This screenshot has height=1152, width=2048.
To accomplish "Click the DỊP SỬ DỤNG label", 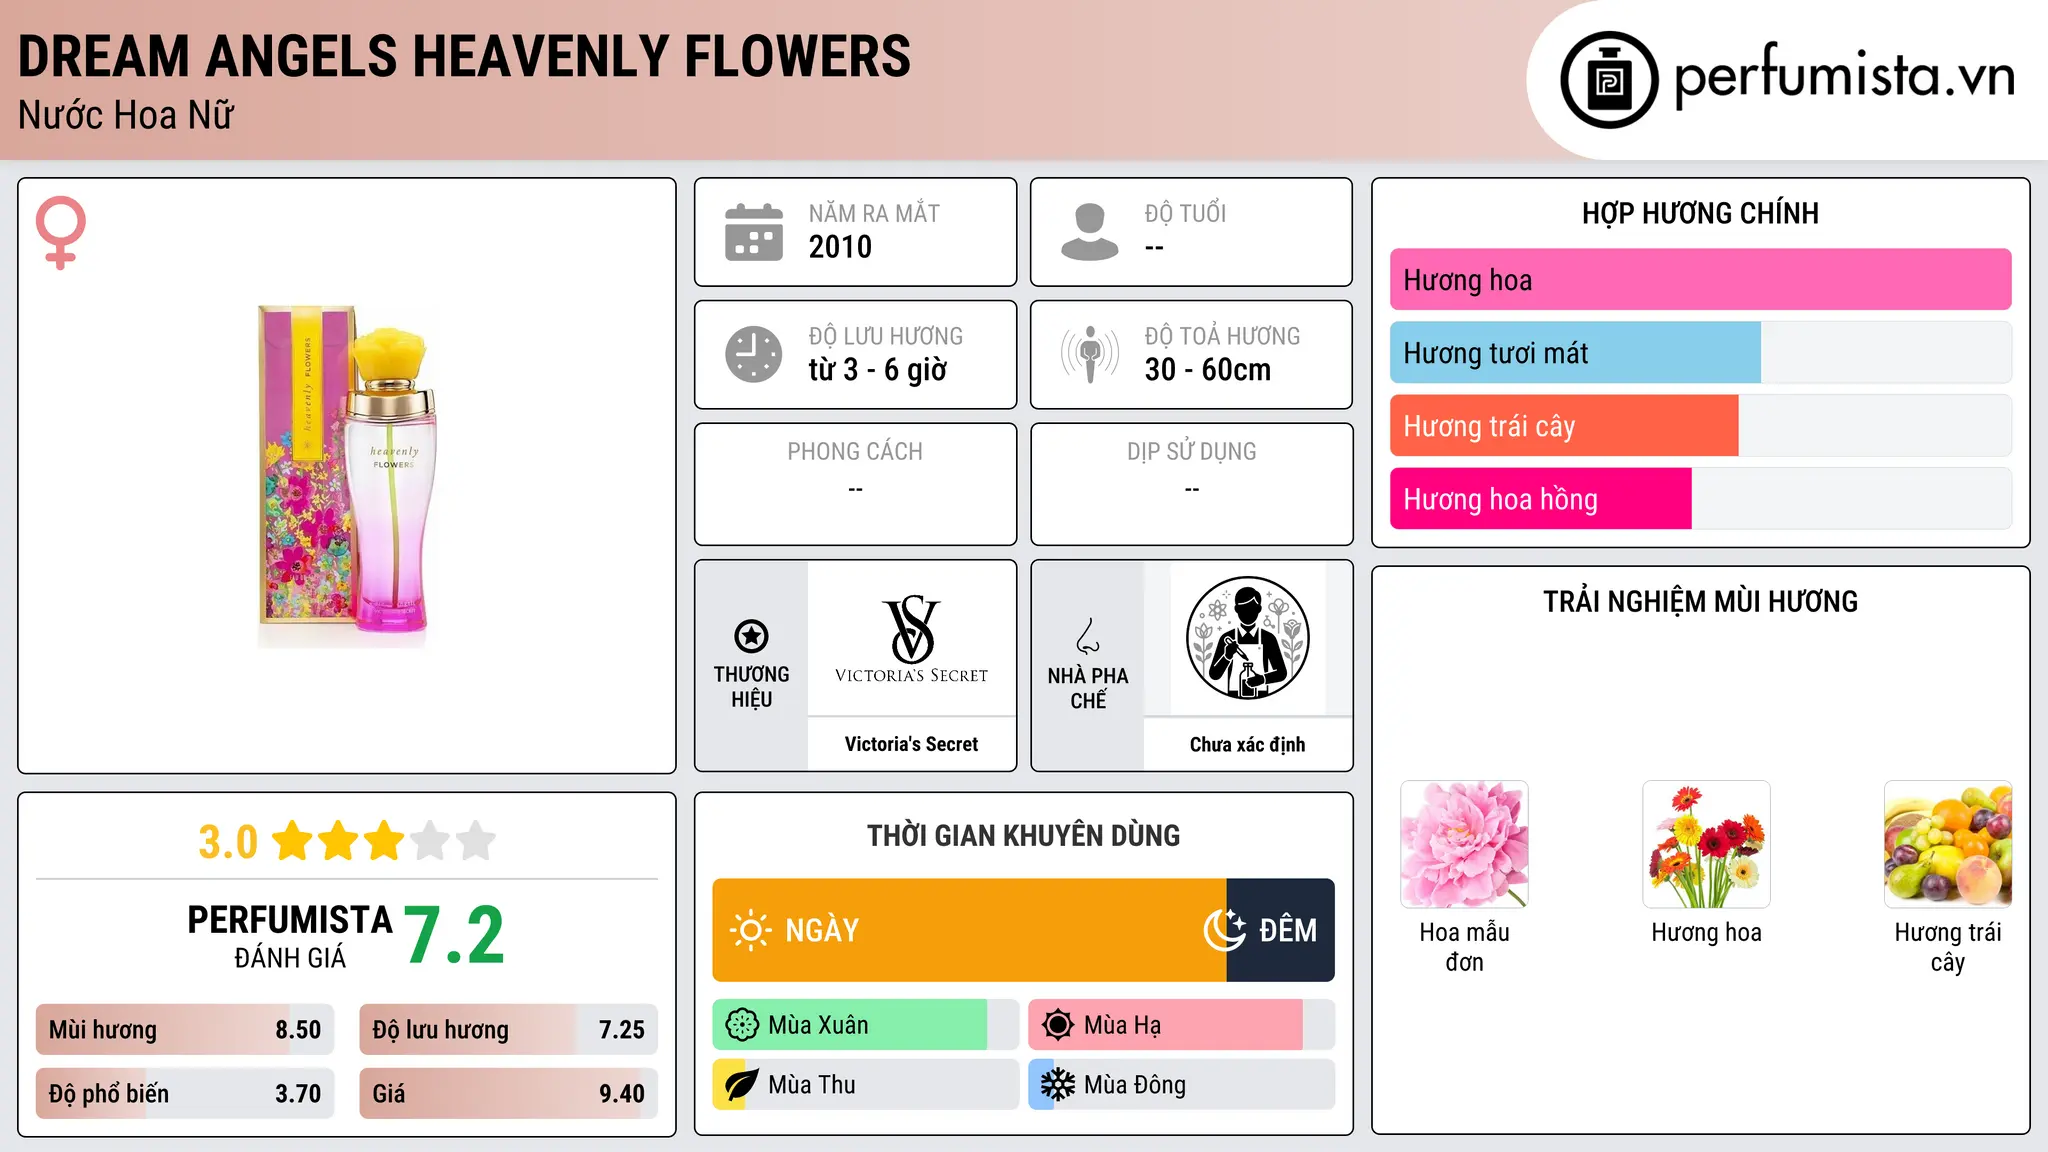I will tap(1191, 452).
